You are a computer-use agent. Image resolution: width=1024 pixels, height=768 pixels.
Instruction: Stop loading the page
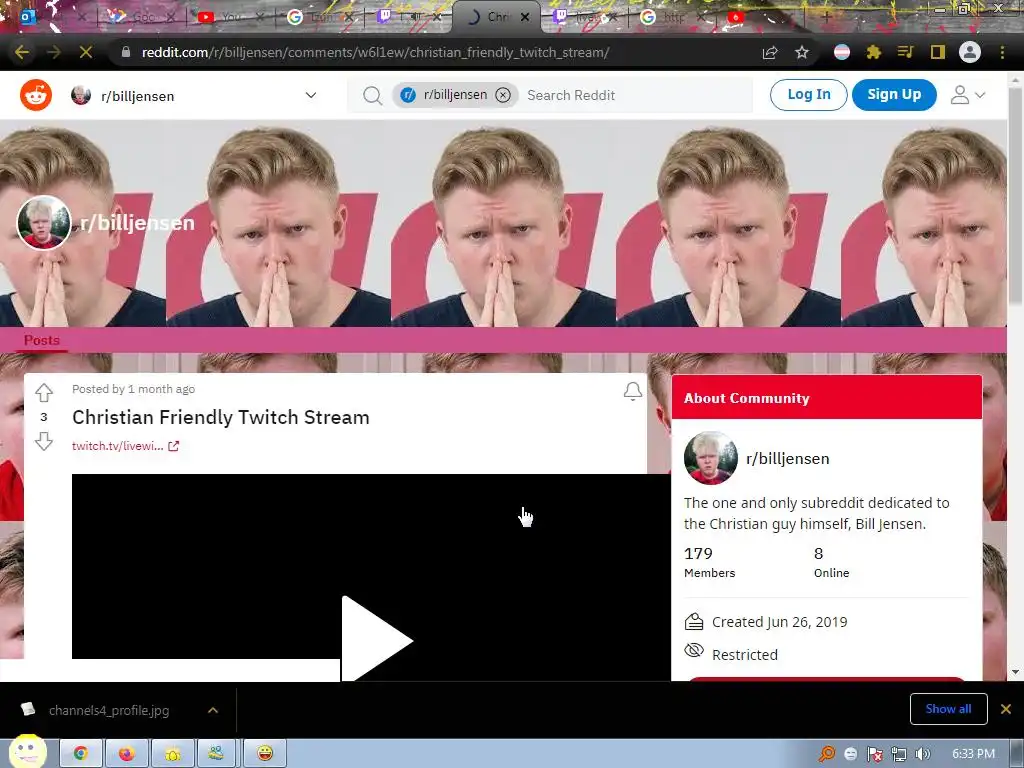point(86,52)
